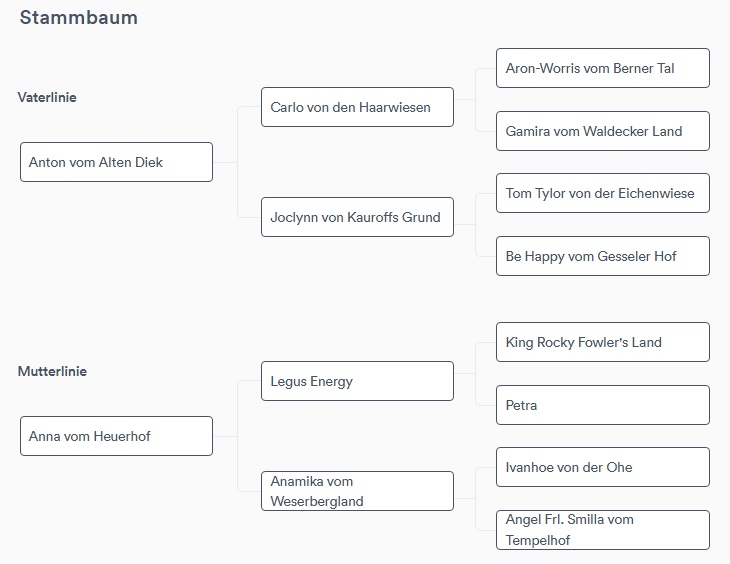Click the Vaterlinie label

click(x=47, y=97)
